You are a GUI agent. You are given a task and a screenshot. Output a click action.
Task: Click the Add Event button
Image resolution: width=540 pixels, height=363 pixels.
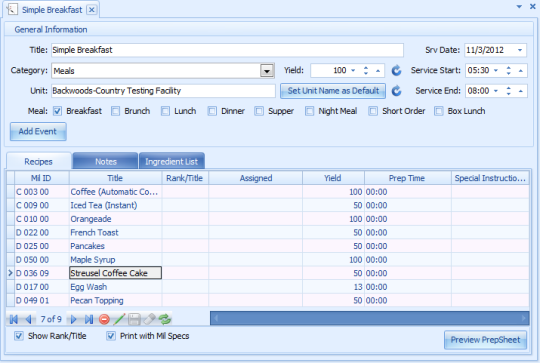[x=38, y=132]
